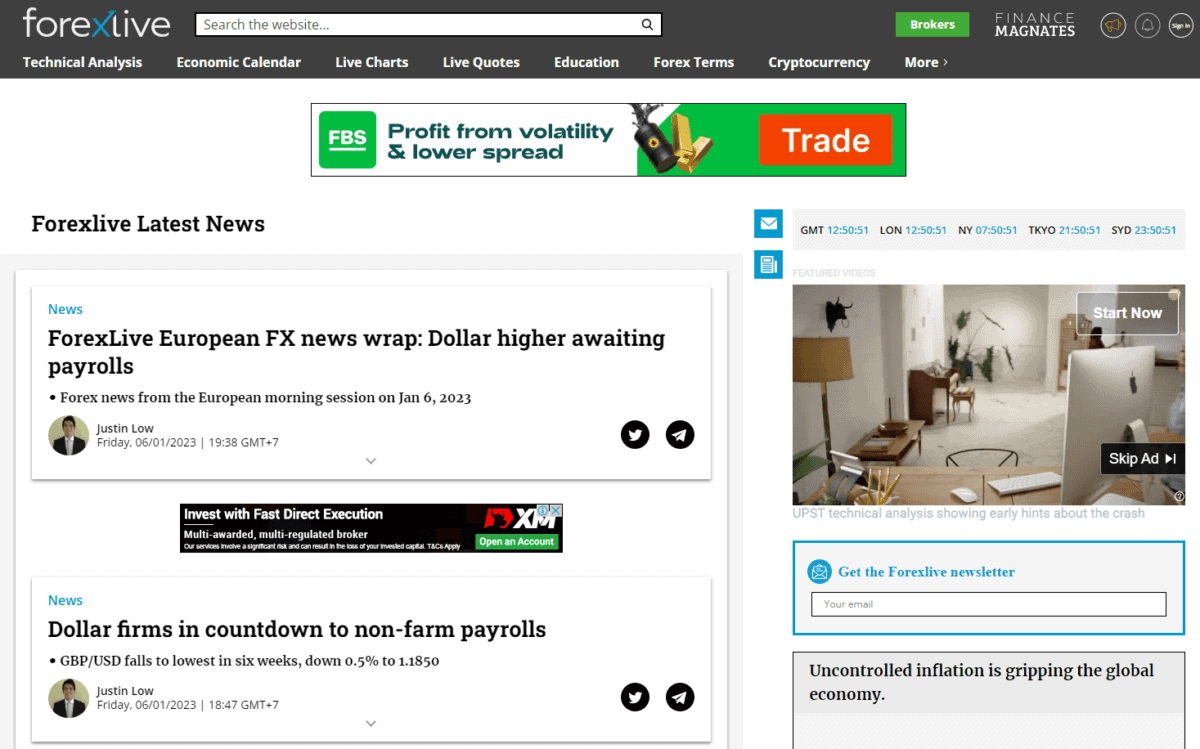Open the notifications bell icon
This screenshot has height=749, width=1200.
[x=1148, y=25]
